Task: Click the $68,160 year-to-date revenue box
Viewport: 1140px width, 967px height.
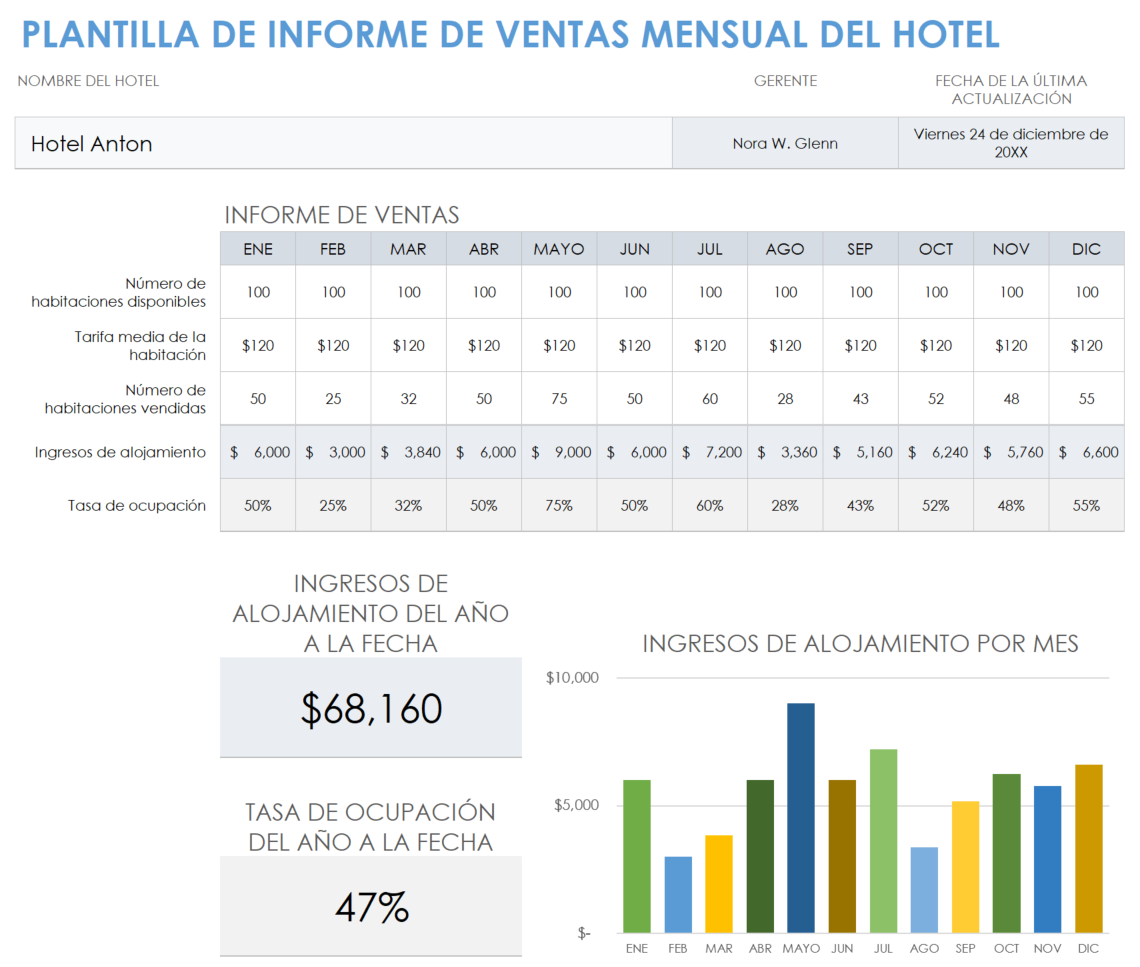Action: click(x=371, y=707)
